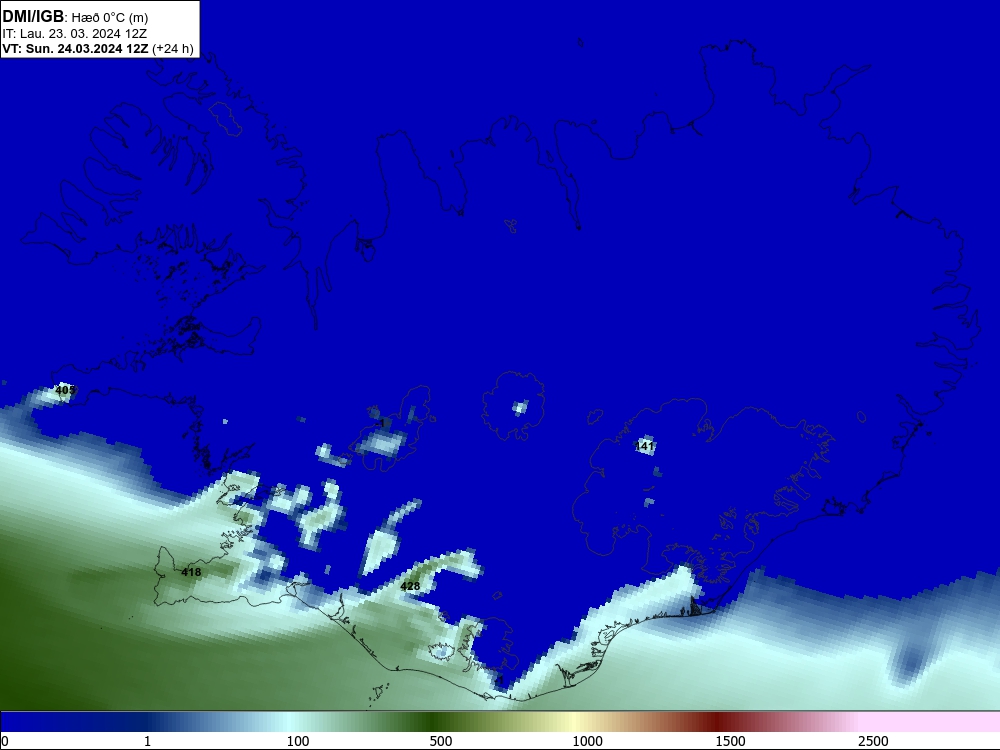Image resolution: width=1000 pixels, height=750 pixels.
Task: Click the 418 map value label
Action: (x=191, y=572)
